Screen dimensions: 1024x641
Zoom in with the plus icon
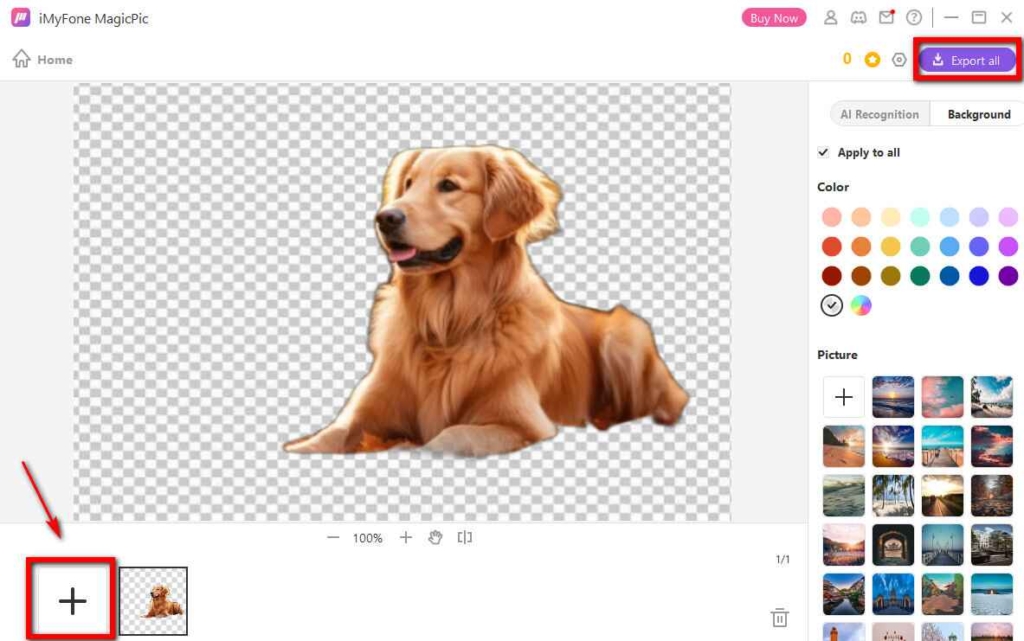coord(406,537)
